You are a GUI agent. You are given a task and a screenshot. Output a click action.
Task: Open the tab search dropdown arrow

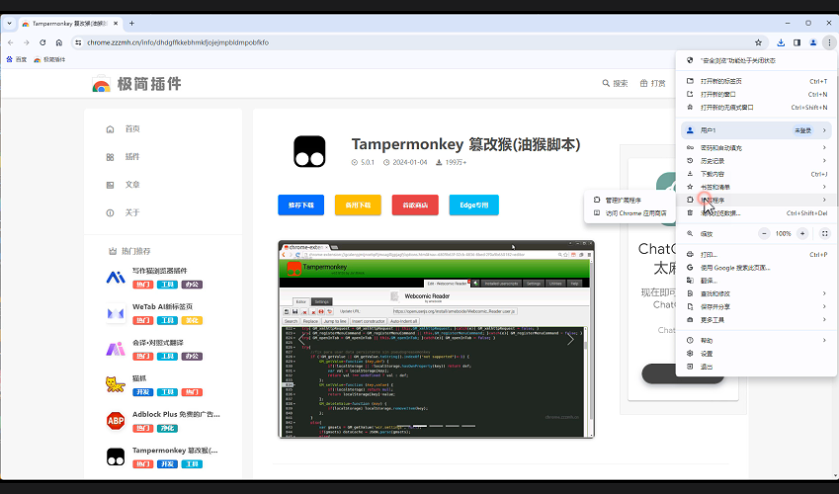pyautogui.click(x=9, y=24)
